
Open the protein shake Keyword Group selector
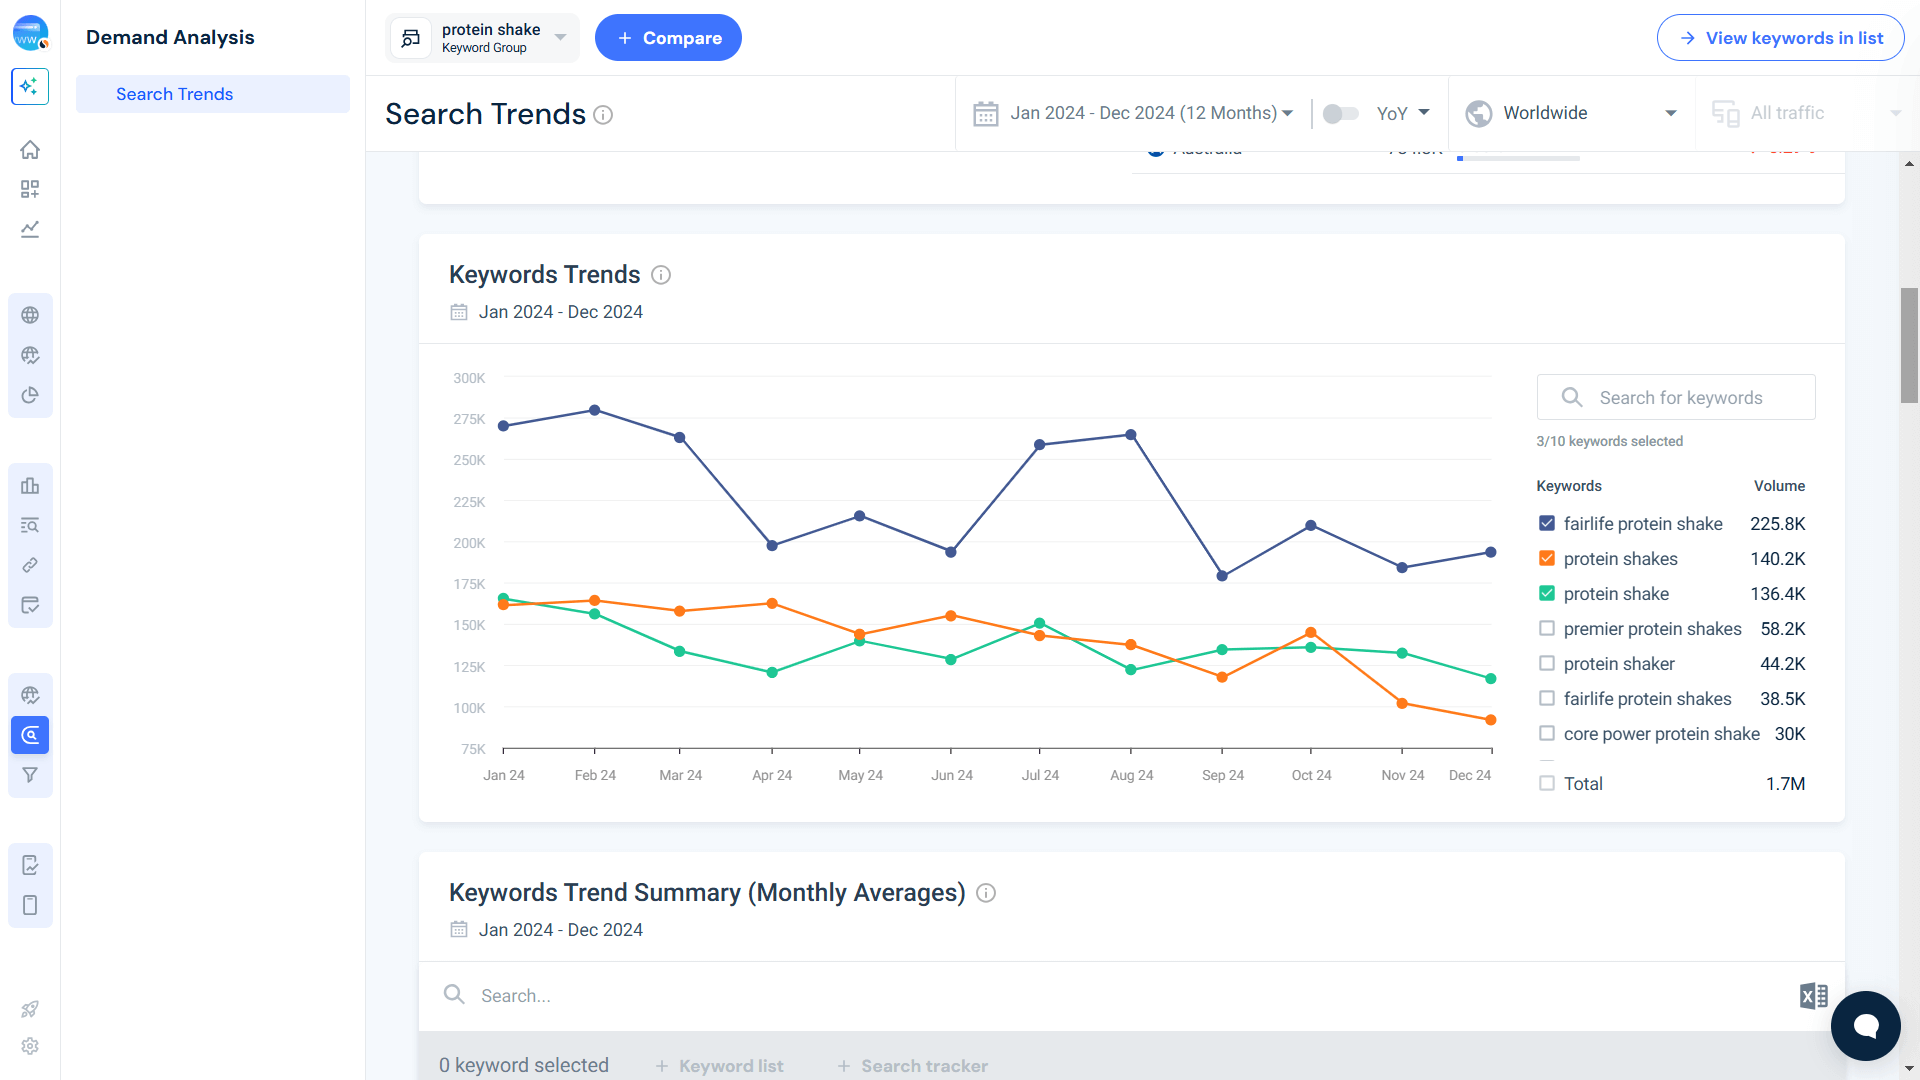point(482,37)
